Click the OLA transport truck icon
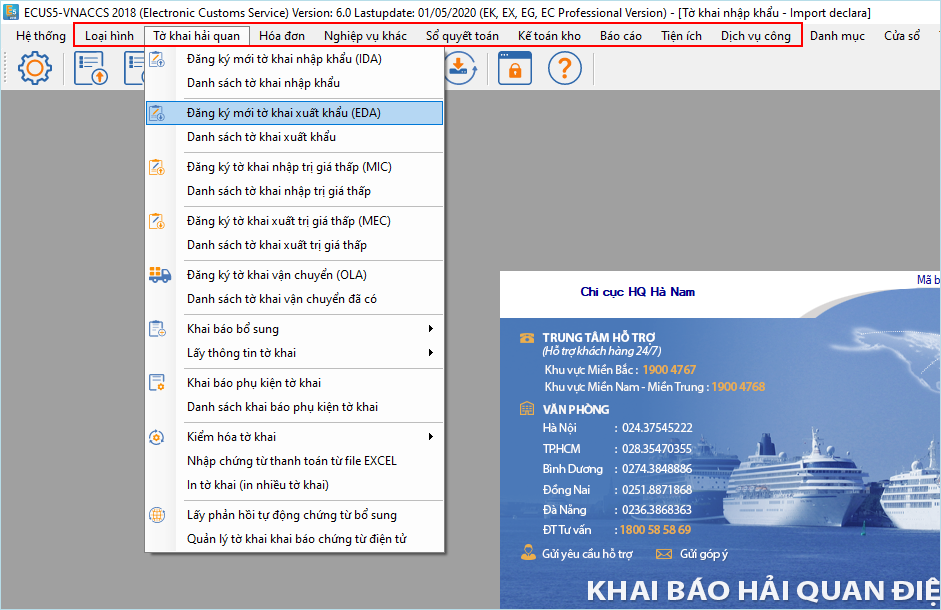941x610 pixels. 160,275
